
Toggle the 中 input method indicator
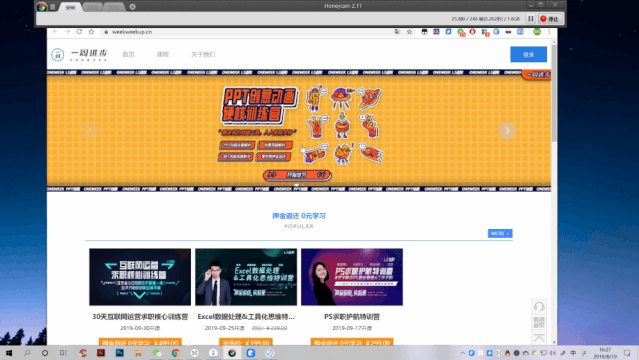pos(573,353)
